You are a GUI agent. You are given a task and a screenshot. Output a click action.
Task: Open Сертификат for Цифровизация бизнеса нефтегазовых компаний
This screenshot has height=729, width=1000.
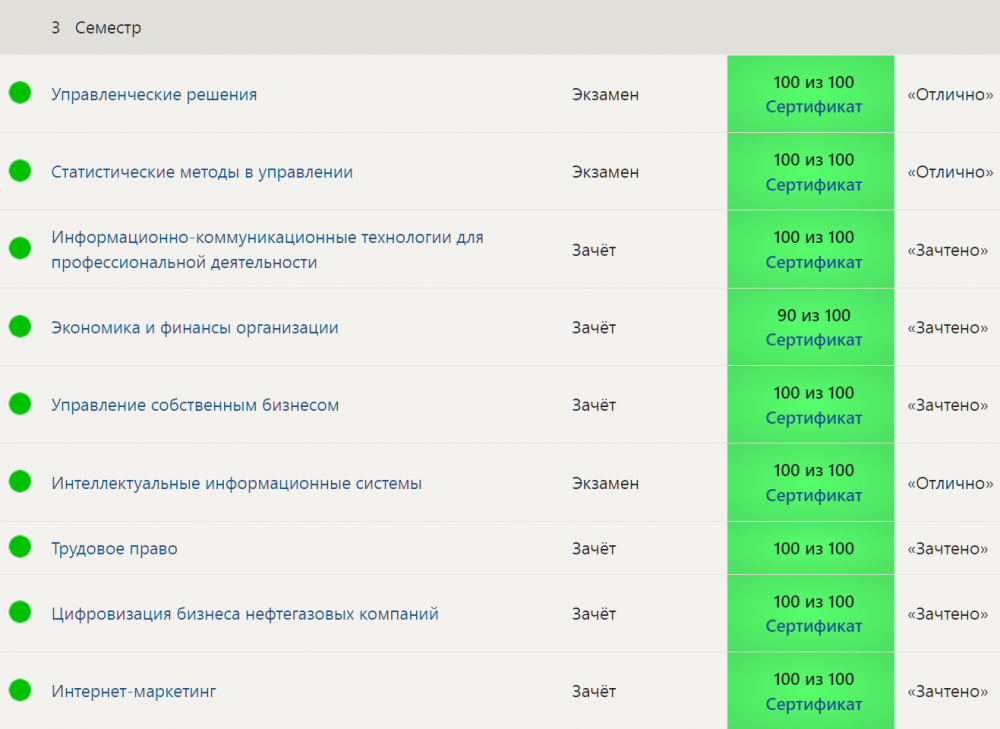pos(814,626)
